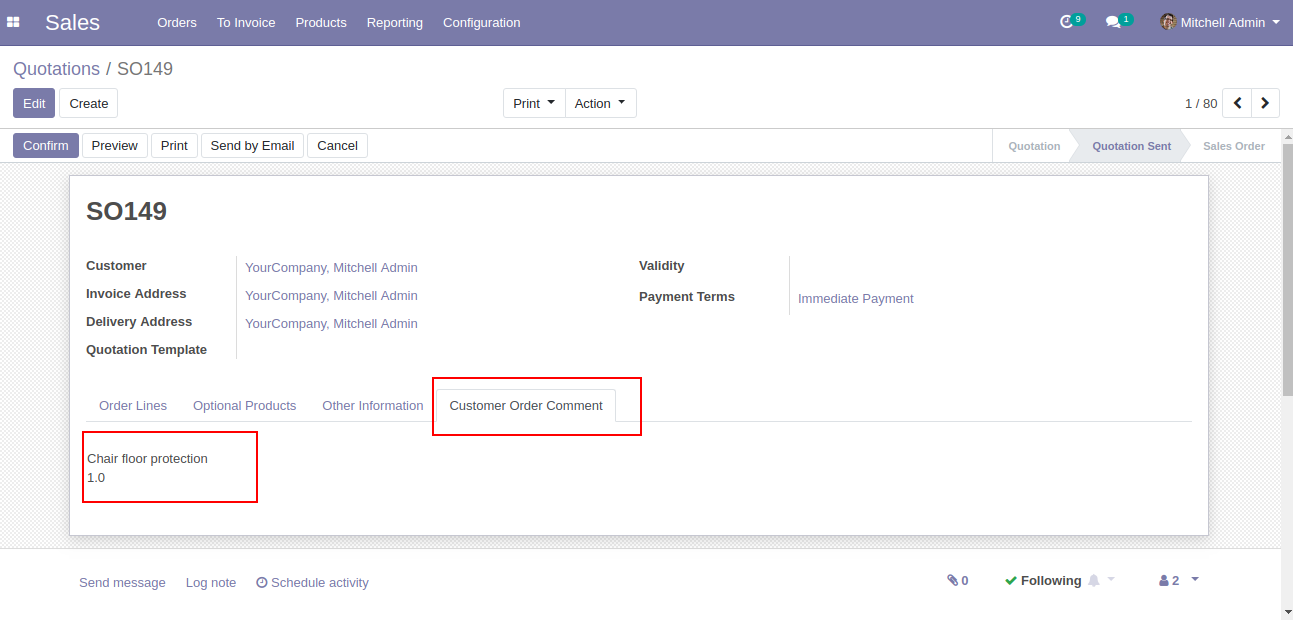Screen dimensions: 1293x620
Task: Select the Quotation status stage
Action: pos(1034,146)
